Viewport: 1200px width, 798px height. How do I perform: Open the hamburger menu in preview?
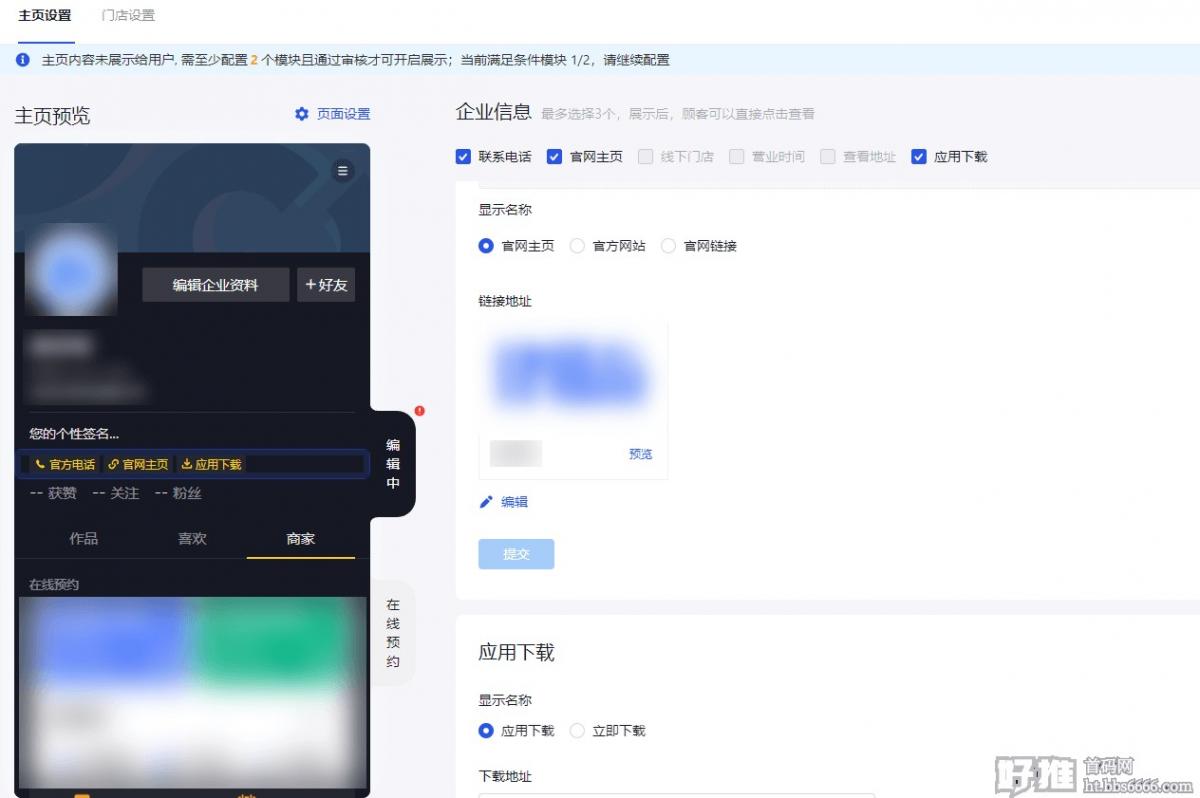343,171
